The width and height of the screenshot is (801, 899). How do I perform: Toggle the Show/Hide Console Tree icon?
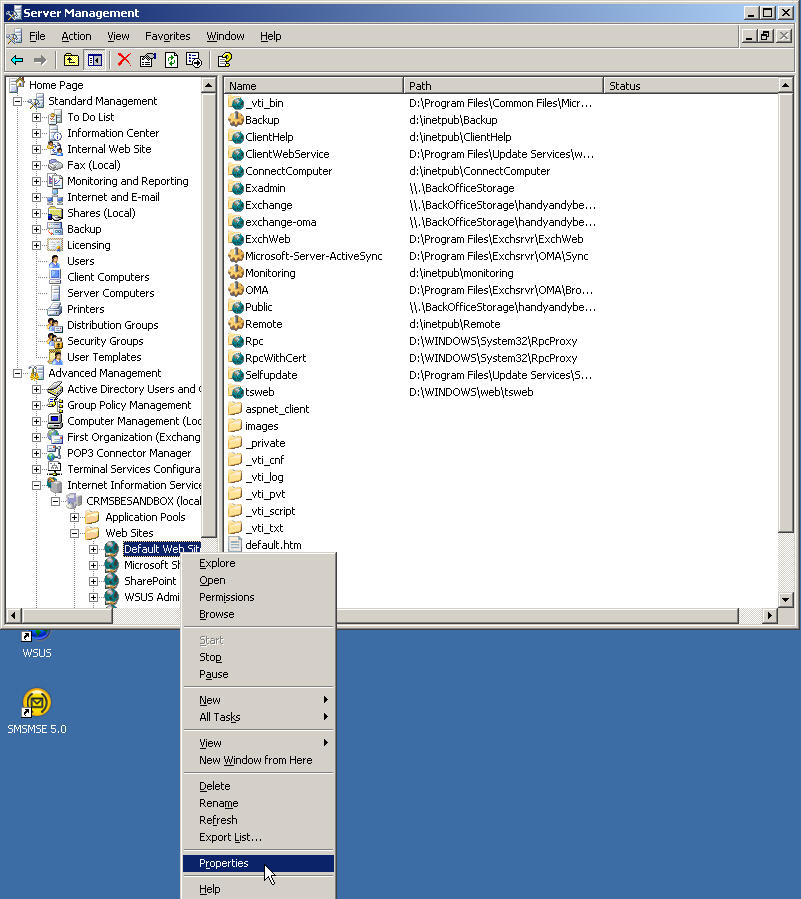click(95, 60)
